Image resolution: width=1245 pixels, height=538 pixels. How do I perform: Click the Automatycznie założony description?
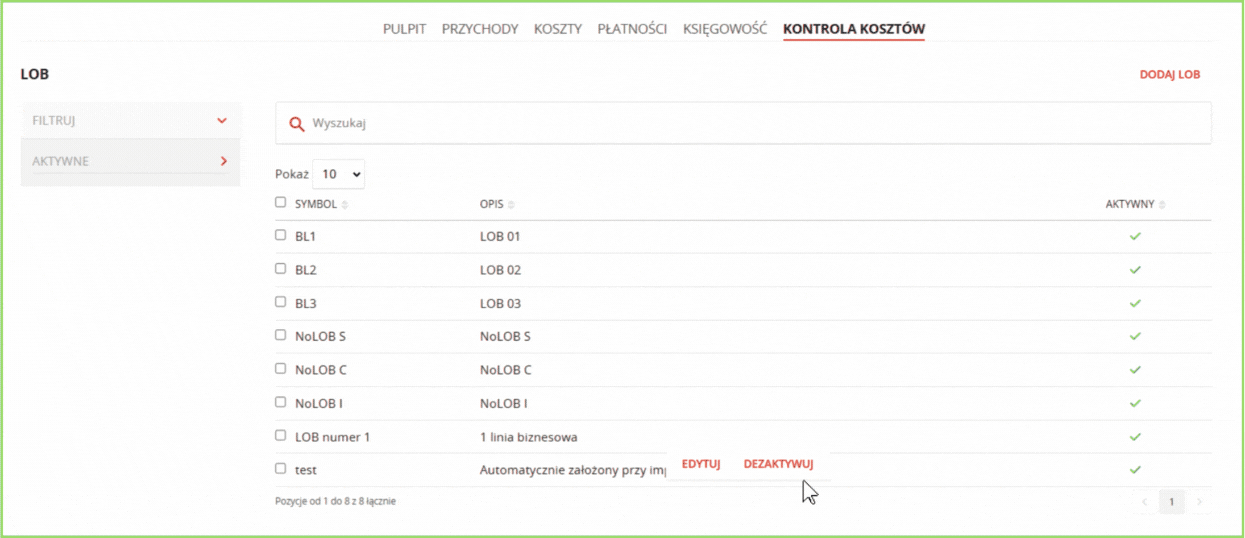click(x=573, y=470)
